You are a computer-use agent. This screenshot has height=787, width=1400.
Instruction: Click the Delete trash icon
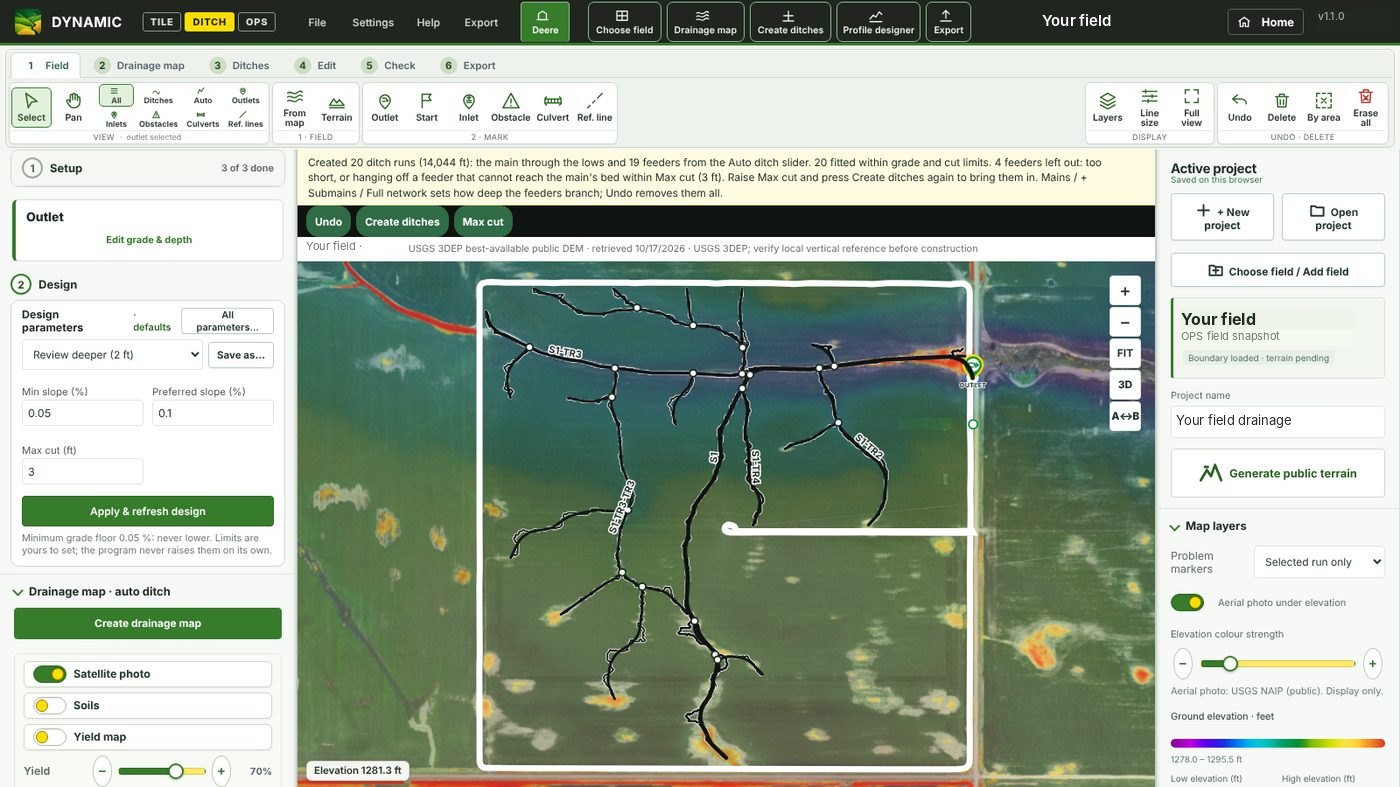(1281, 107)
